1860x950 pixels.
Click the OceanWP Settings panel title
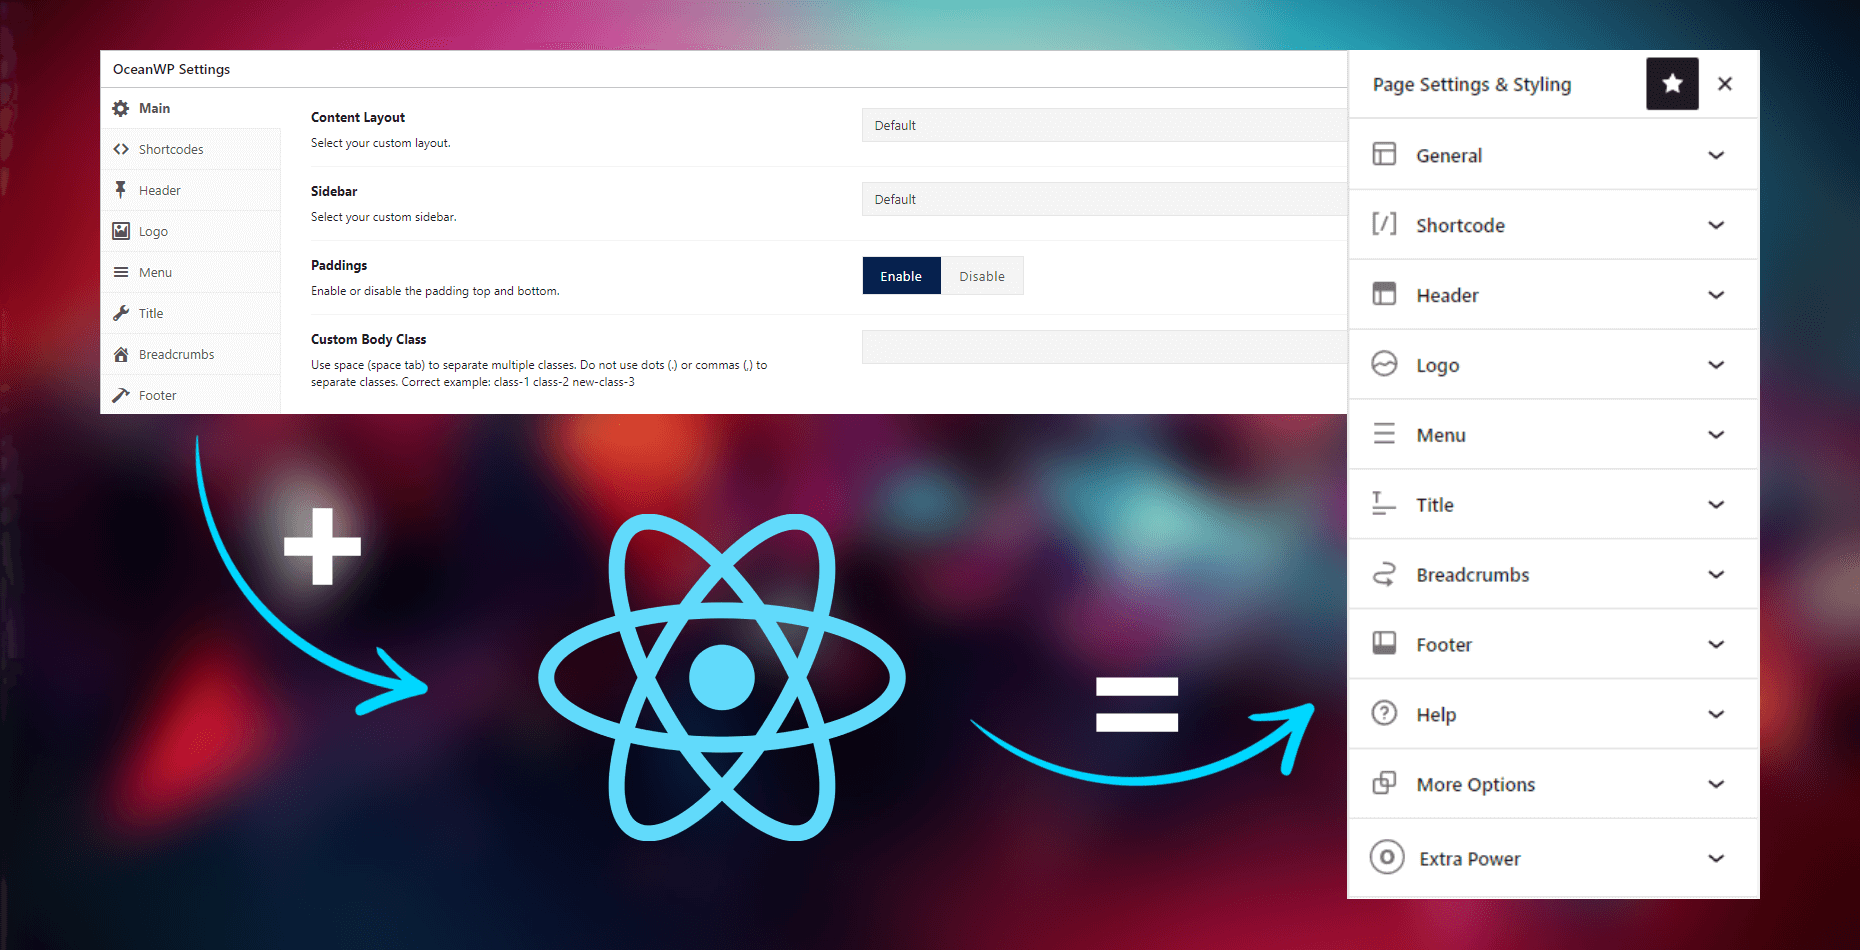(x=171, y=69)
